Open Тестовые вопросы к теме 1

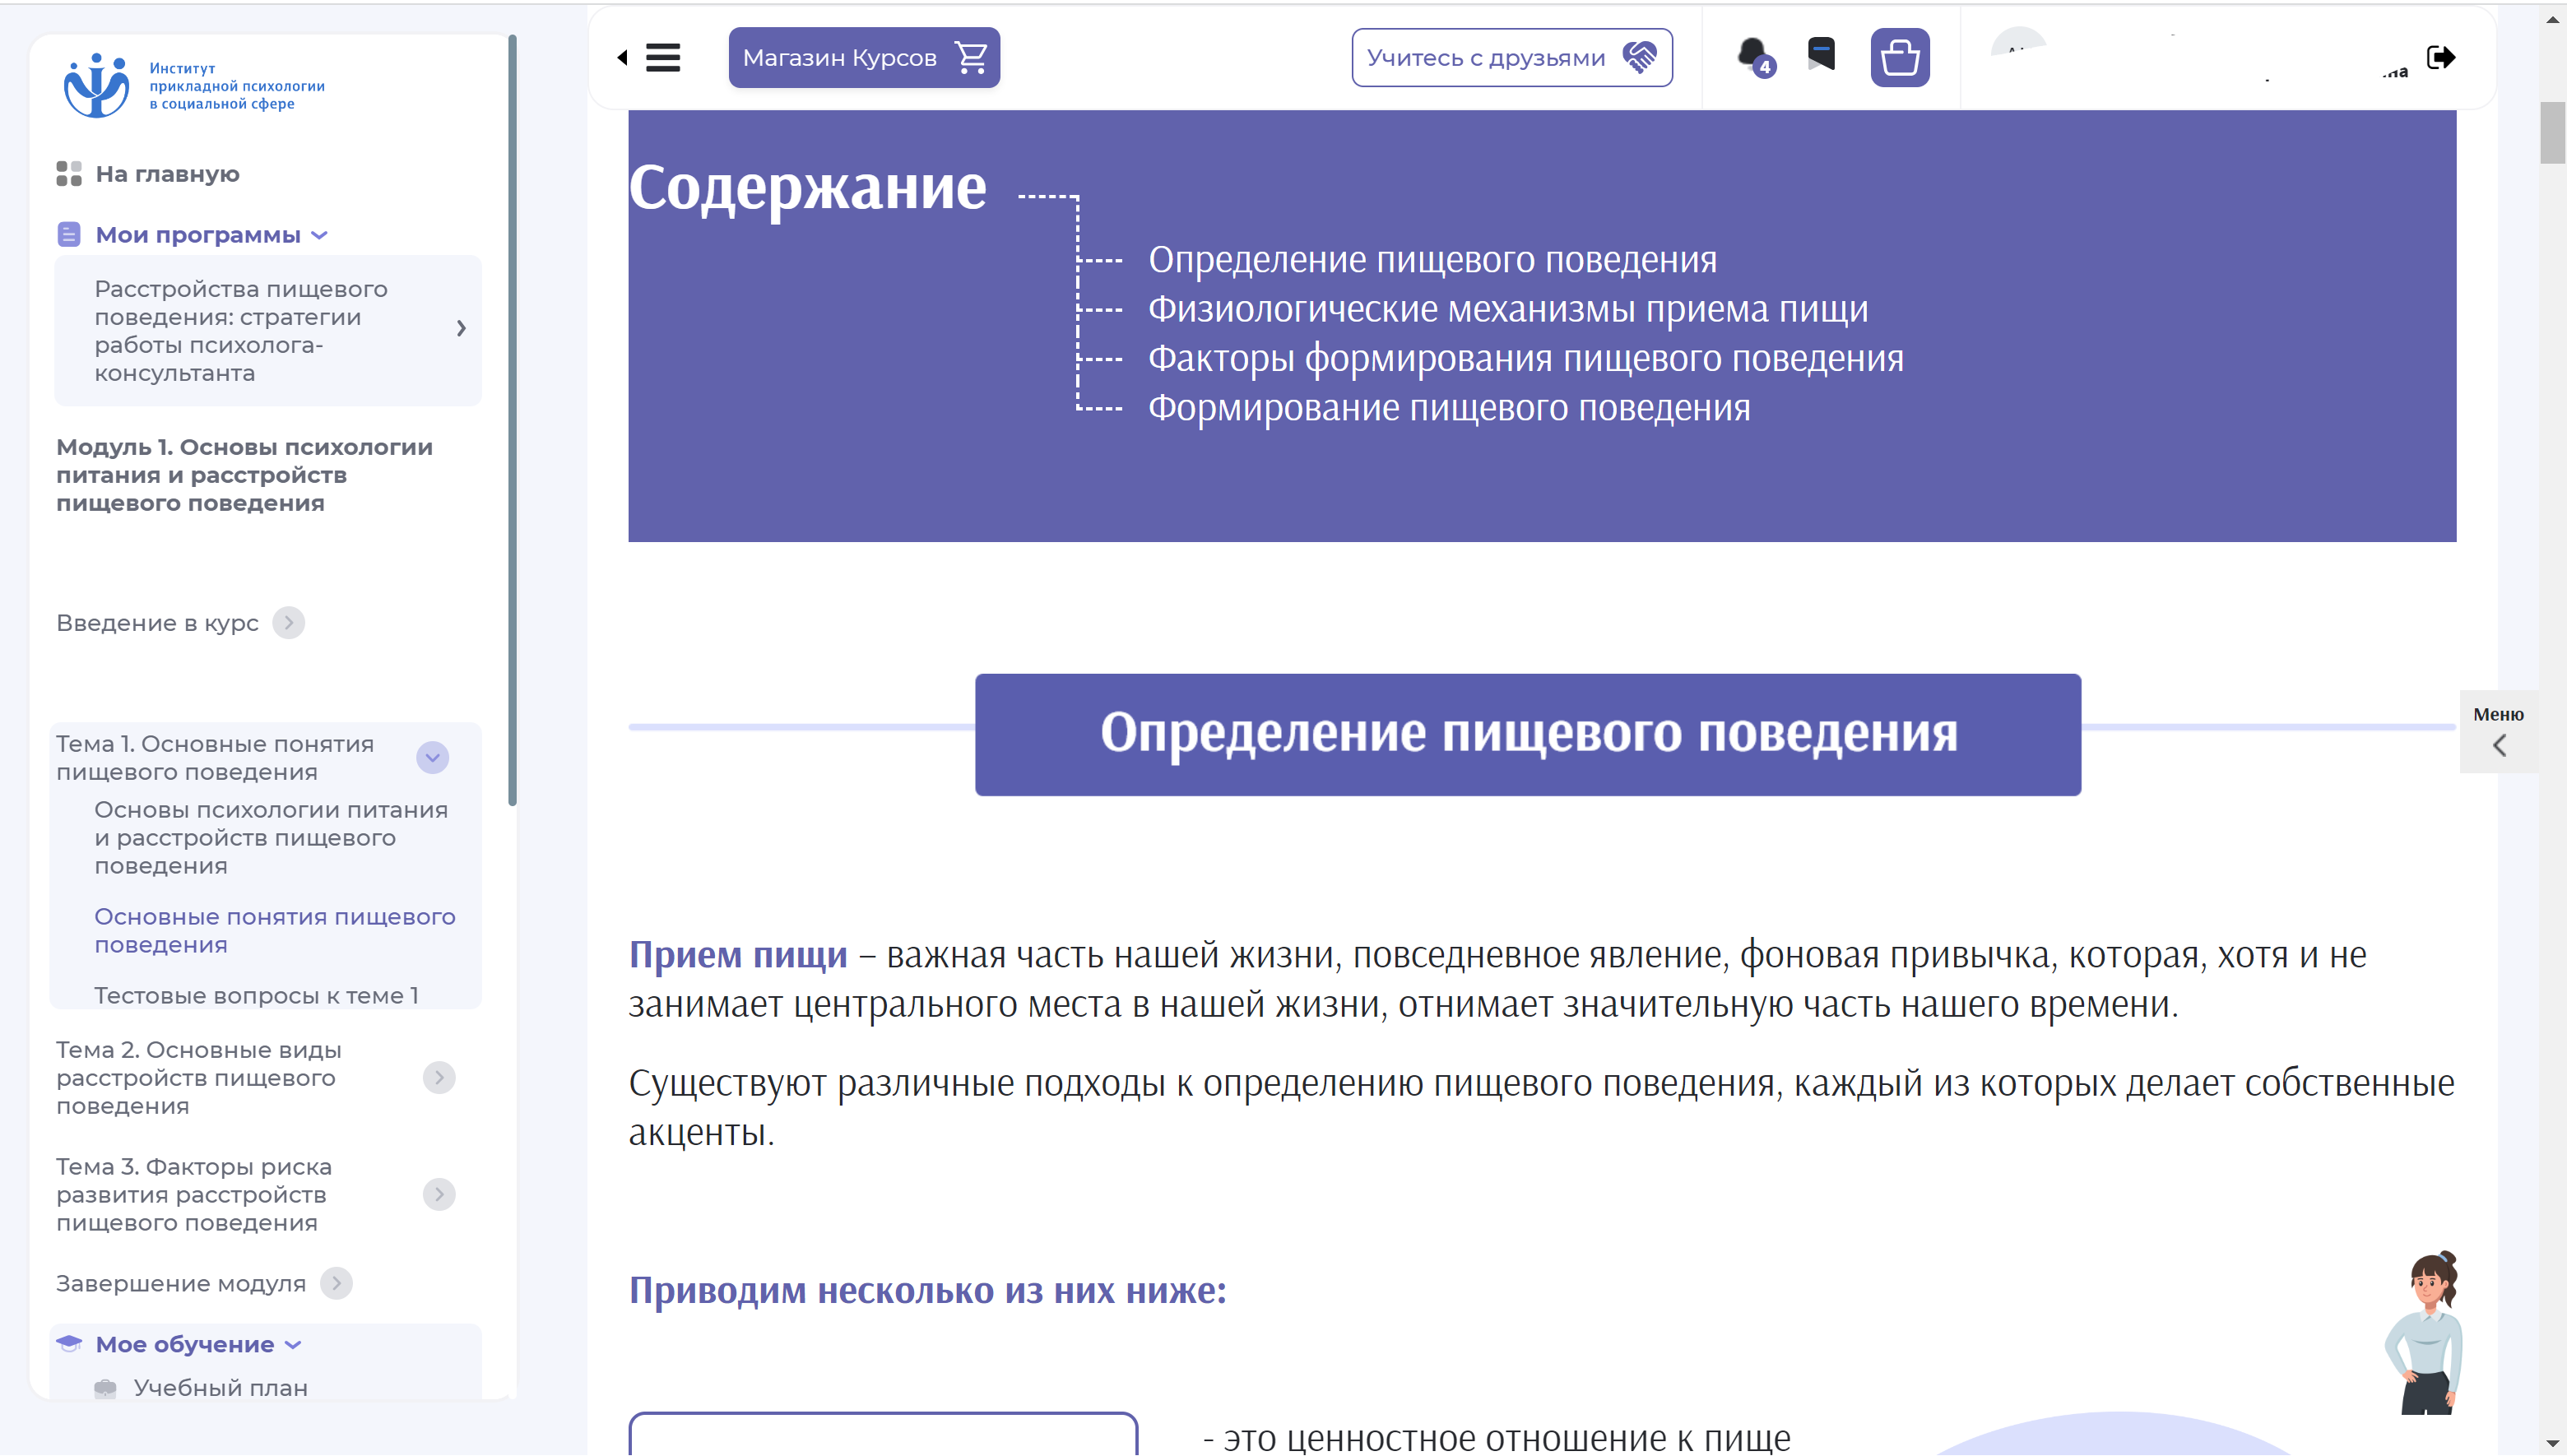[x=256, y=996]
